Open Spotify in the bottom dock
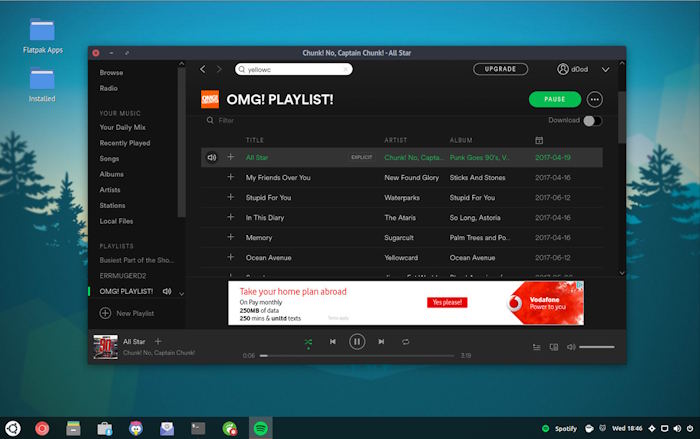This screenshot has height=439, width=700. [x=261, y=429]
